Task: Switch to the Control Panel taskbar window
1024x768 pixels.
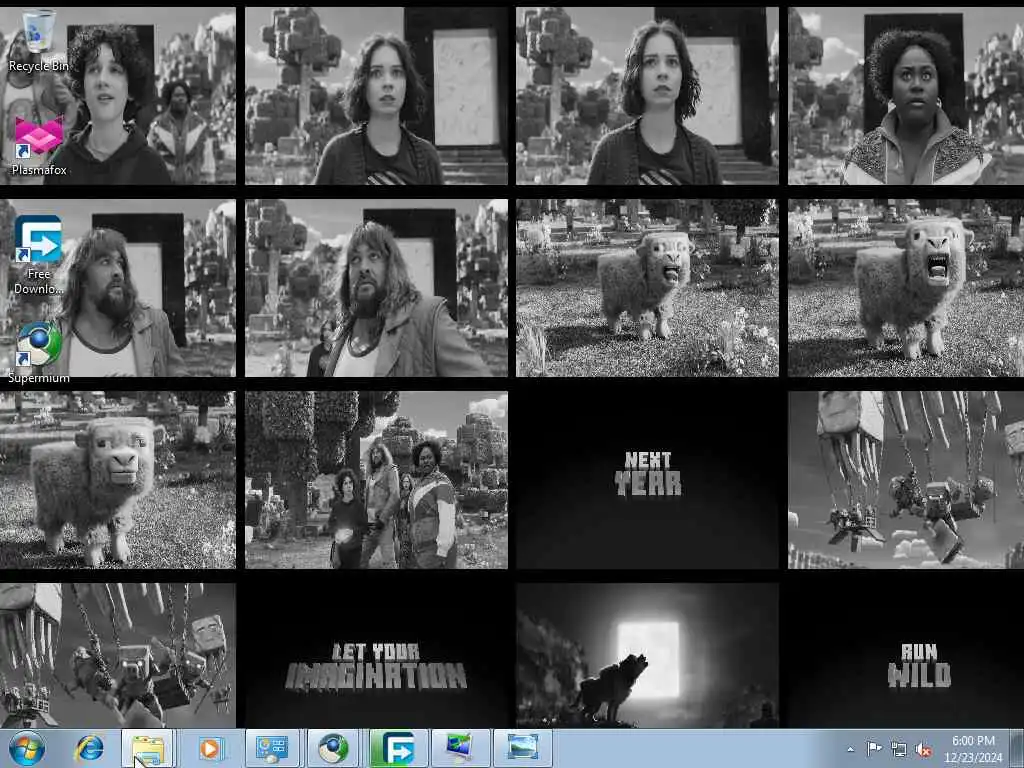Action: tap(272, 748)
